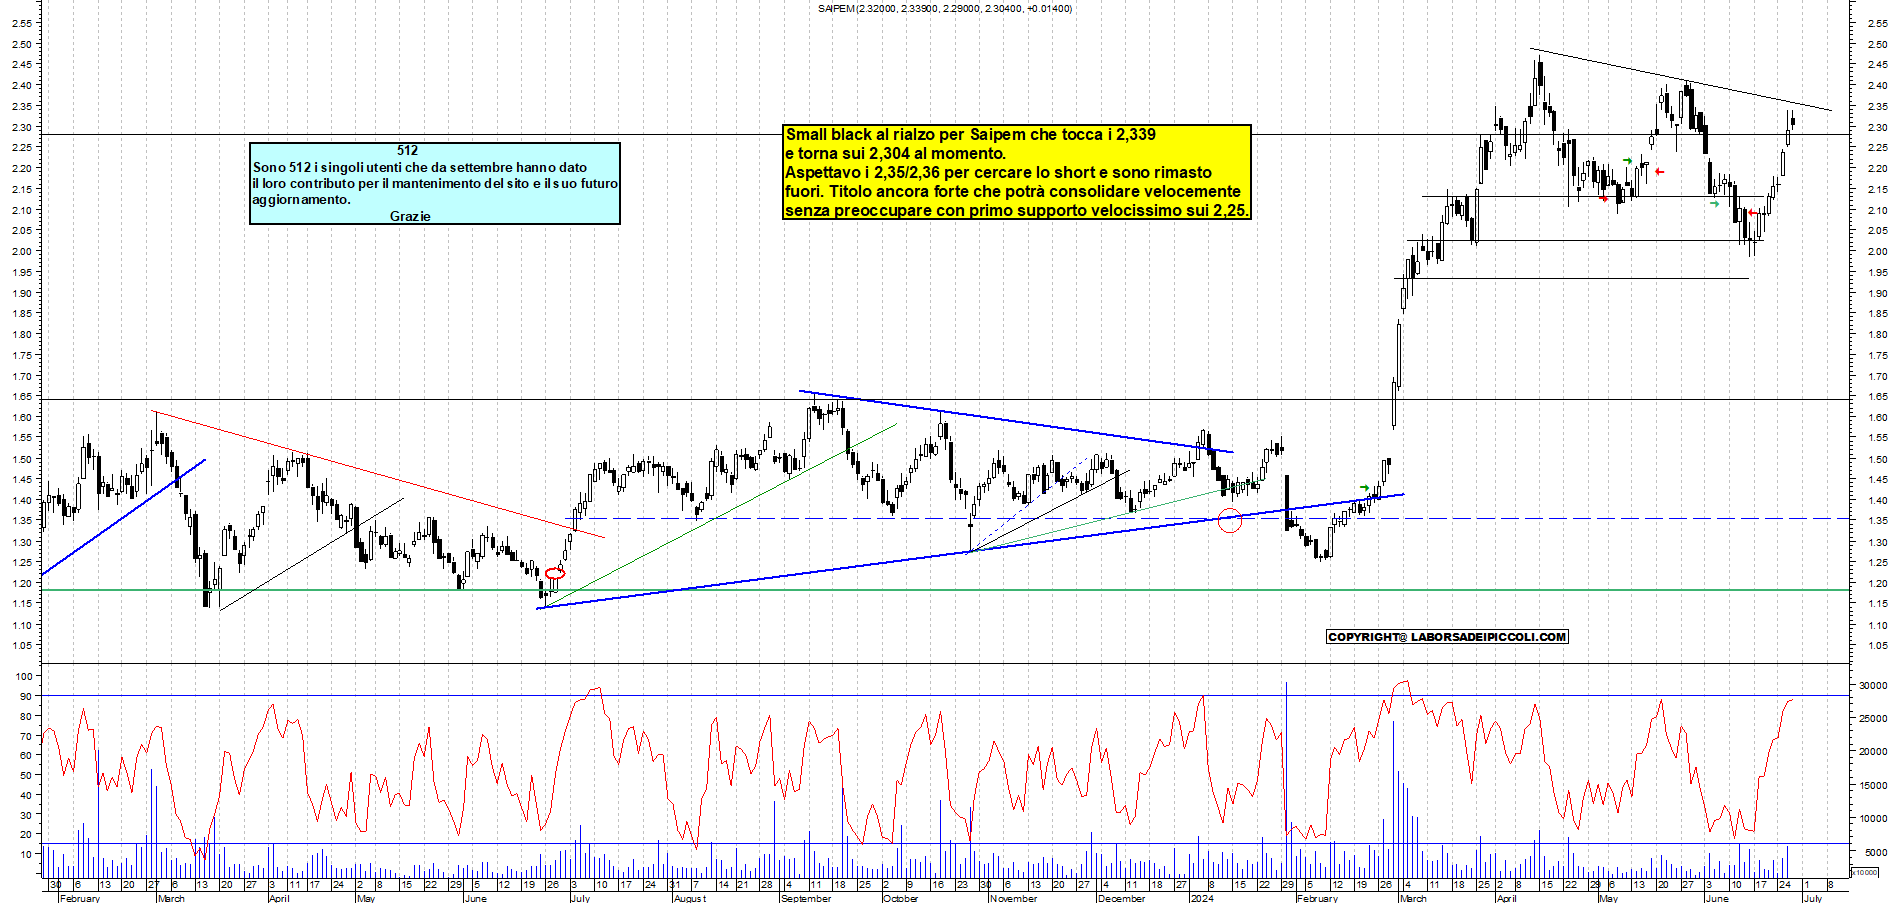Click the '90' label on the oscillator scale
The image size is (1890, 903).
click(26, 696)
